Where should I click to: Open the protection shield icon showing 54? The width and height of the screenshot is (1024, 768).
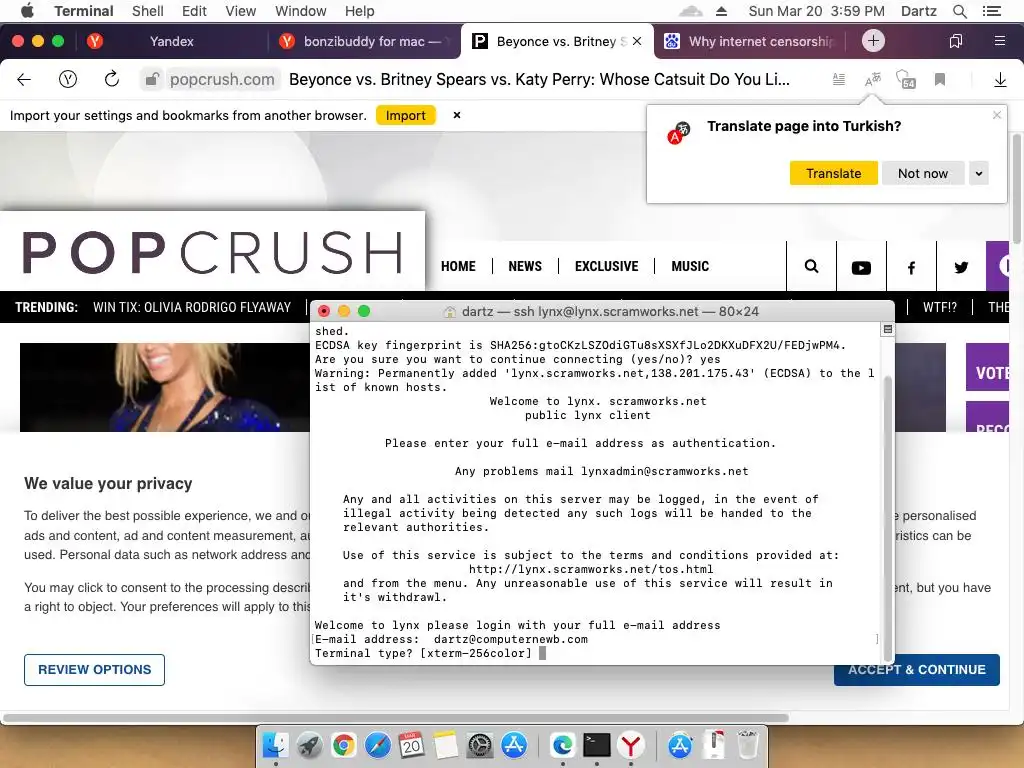[x=906, y=80]
